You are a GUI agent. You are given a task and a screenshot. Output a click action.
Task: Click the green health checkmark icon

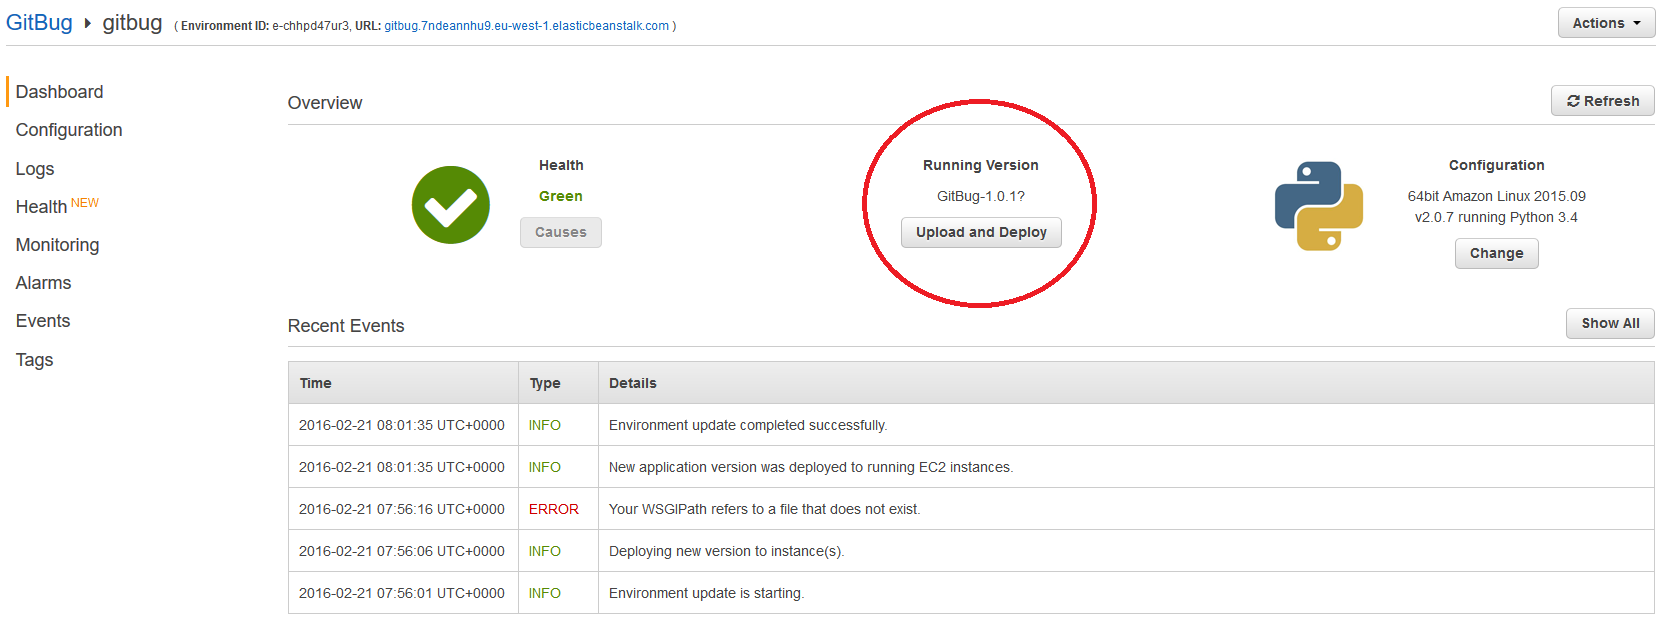click(x=451, y=205)
